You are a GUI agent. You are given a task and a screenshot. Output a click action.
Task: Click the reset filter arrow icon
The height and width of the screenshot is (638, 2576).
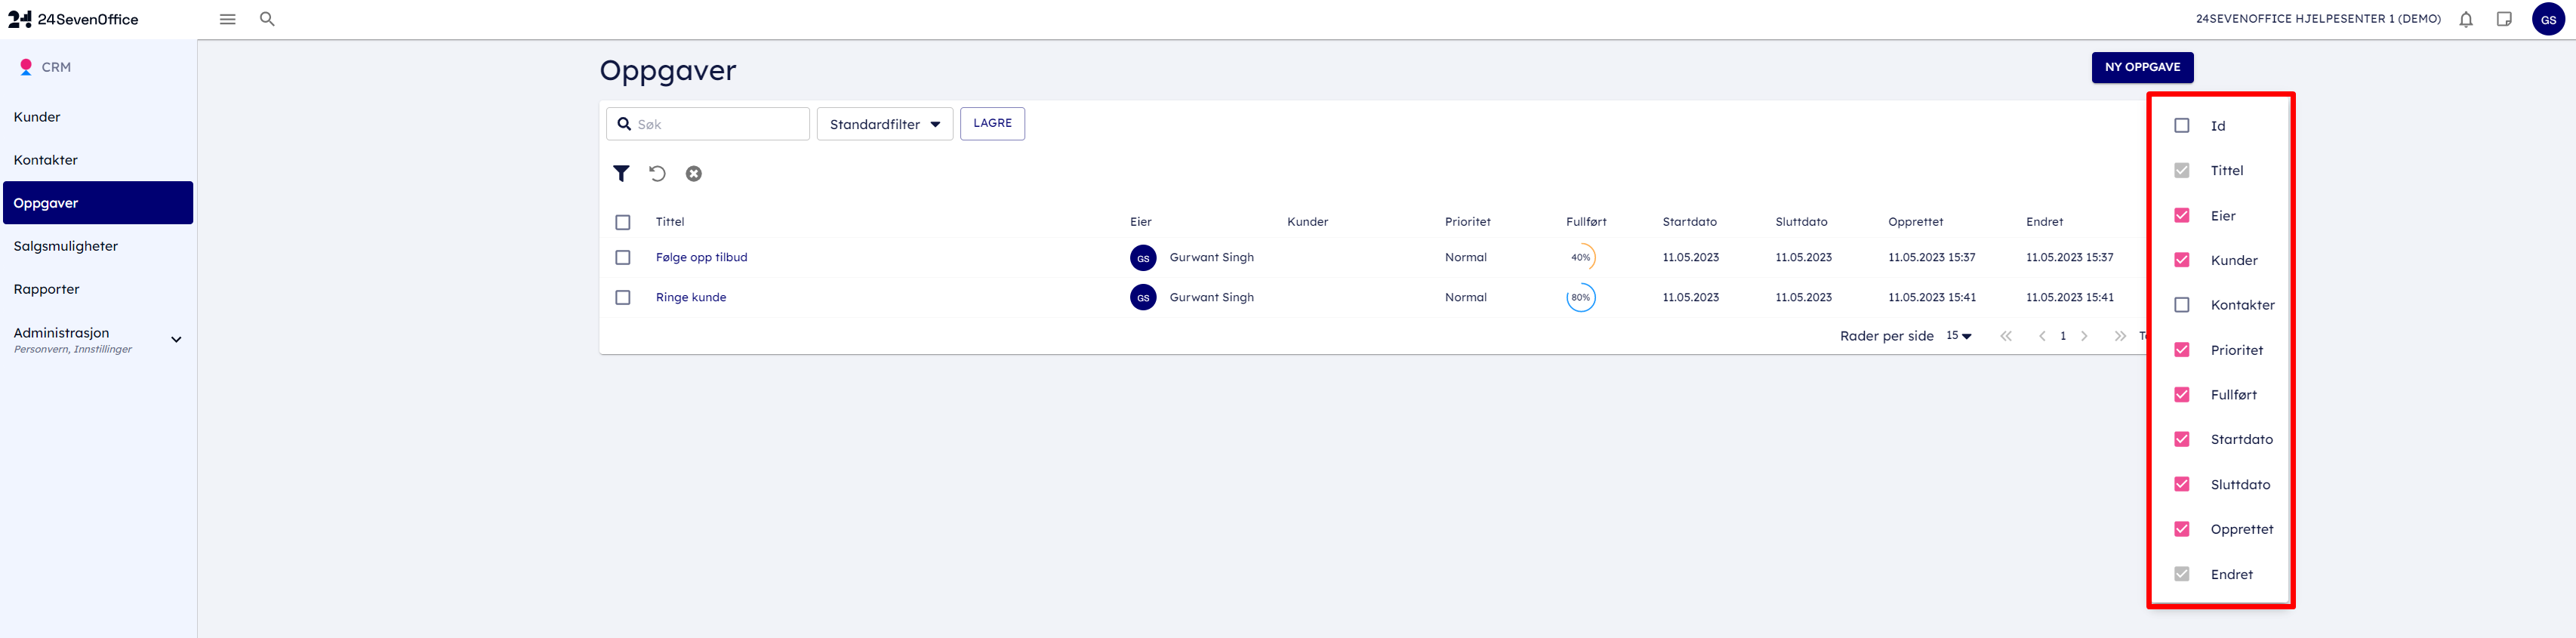(657, 174)
